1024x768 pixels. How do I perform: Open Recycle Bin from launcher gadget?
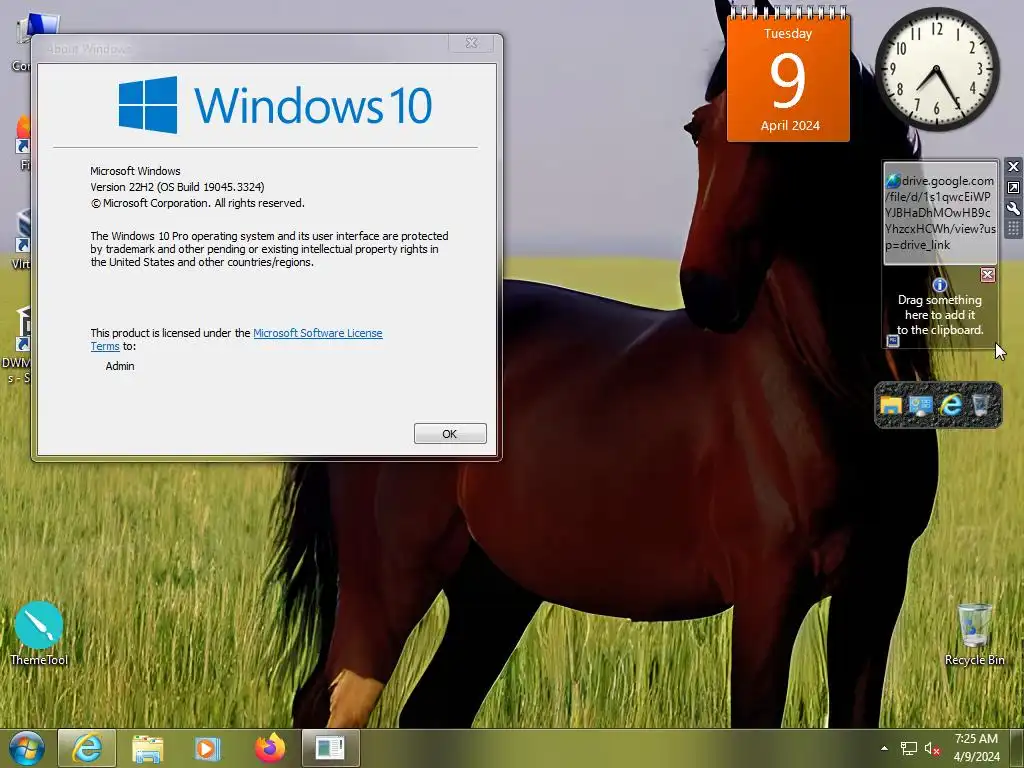pos(980,406)
